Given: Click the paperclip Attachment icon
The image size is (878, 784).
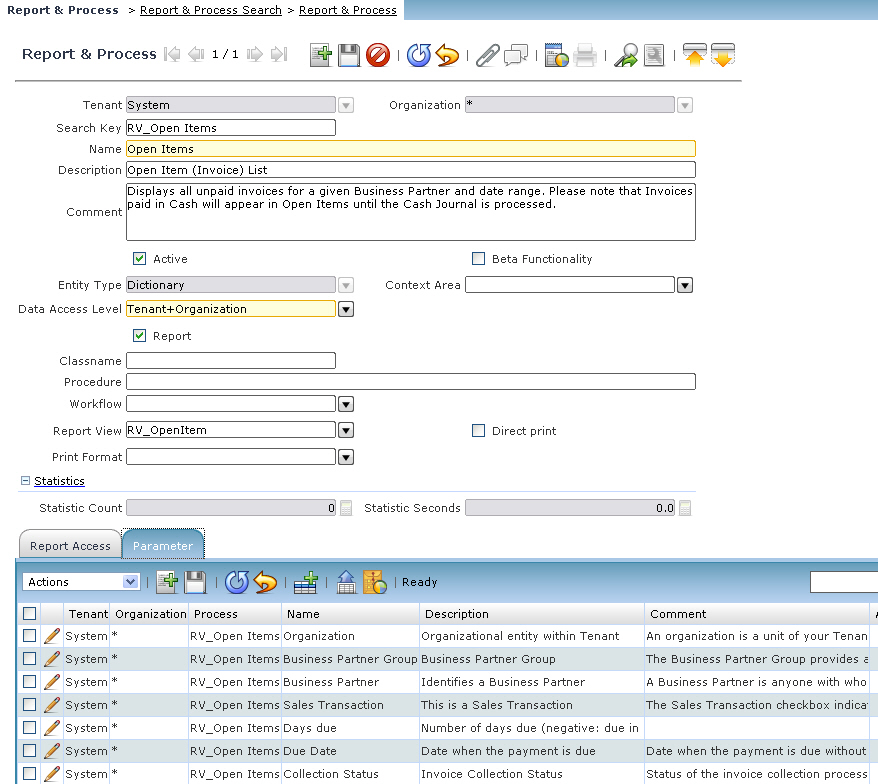Looking at the screenshot, I should point(487,55).
